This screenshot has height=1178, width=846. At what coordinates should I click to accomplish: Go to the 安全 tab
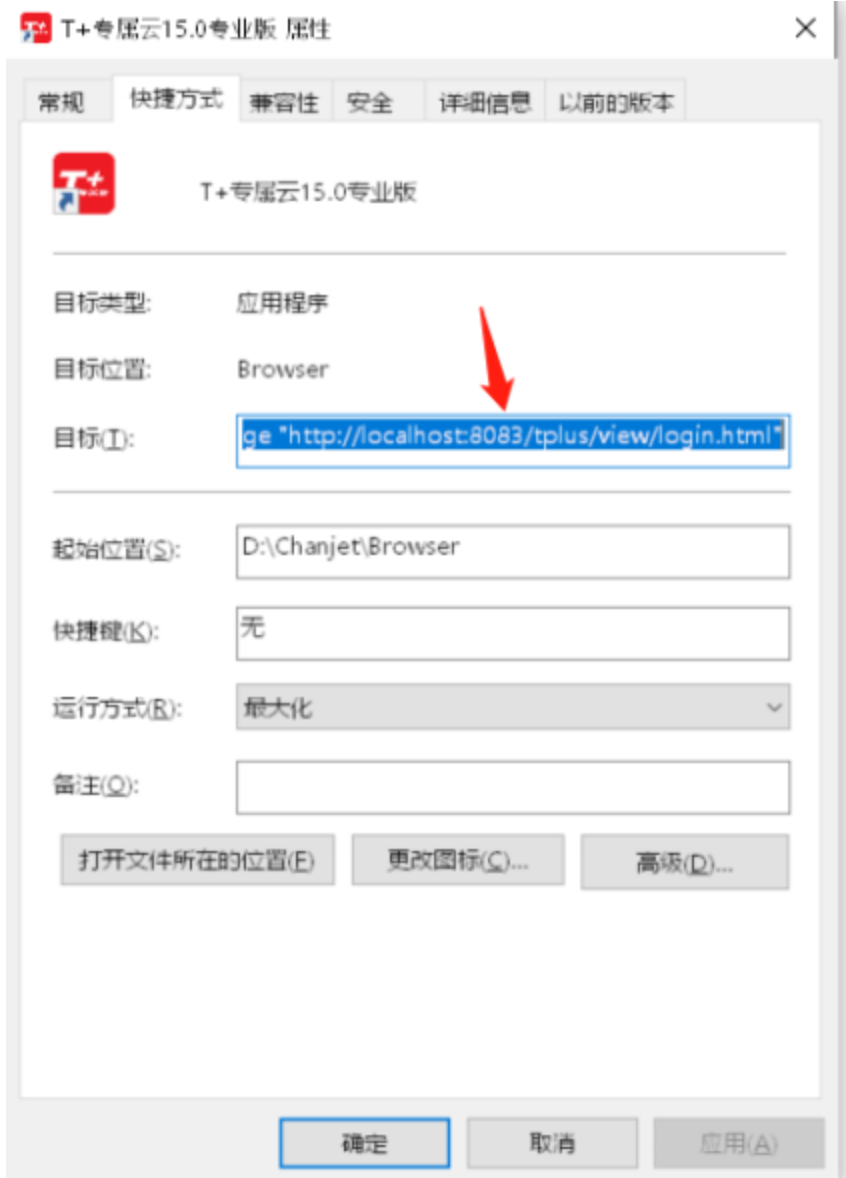(x=370, y=101)
